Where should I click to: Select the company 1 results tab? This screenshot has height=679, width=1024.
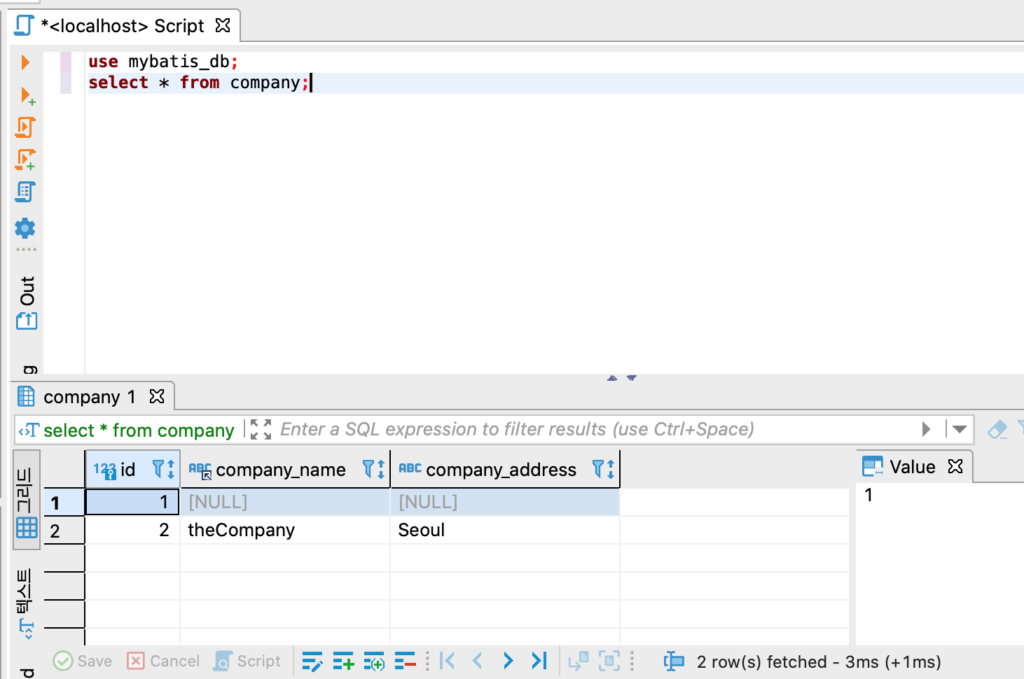coord(88,397)
